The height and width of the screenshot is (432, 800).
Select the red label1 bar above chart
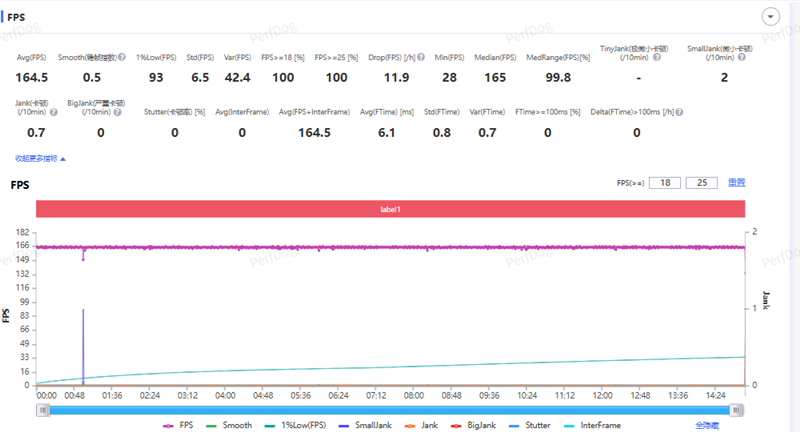(x=390, y=209)
